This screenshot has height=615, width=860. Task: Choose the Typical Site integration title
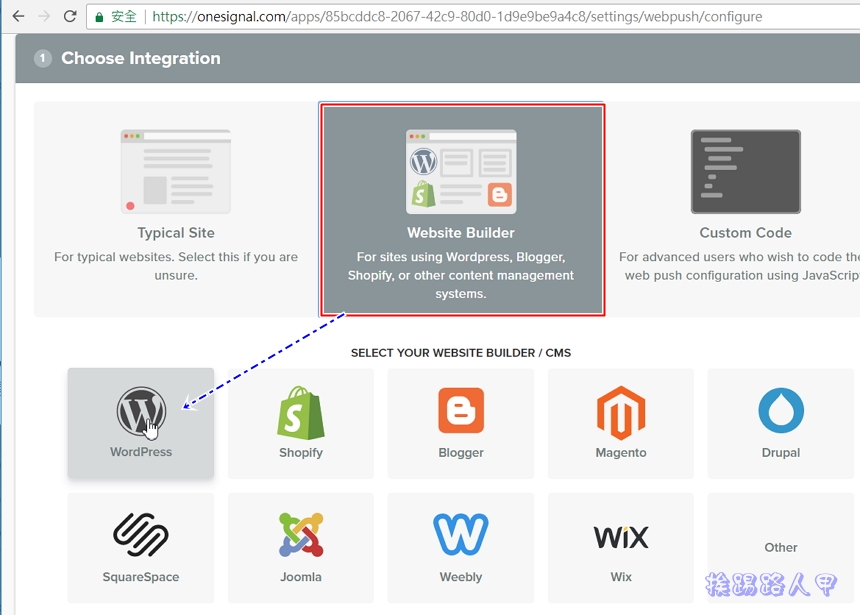pyautogui.click(x=176, y=233)
